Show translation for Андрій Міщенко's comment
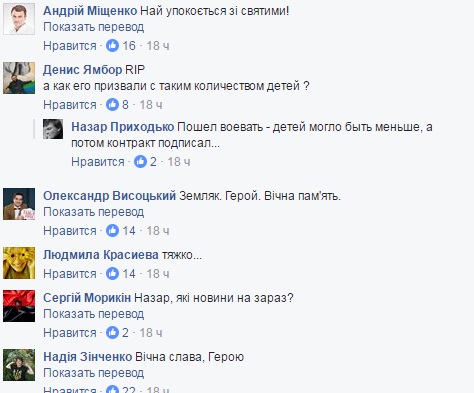Screen dimensions: 474x393 point(94,27)
